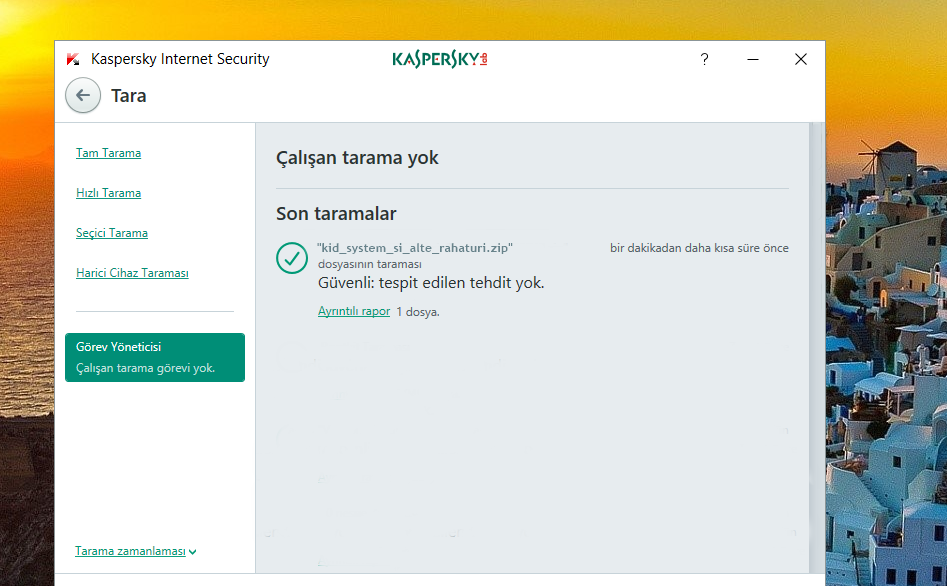Go back using the arrow button

tap(83, 95)
